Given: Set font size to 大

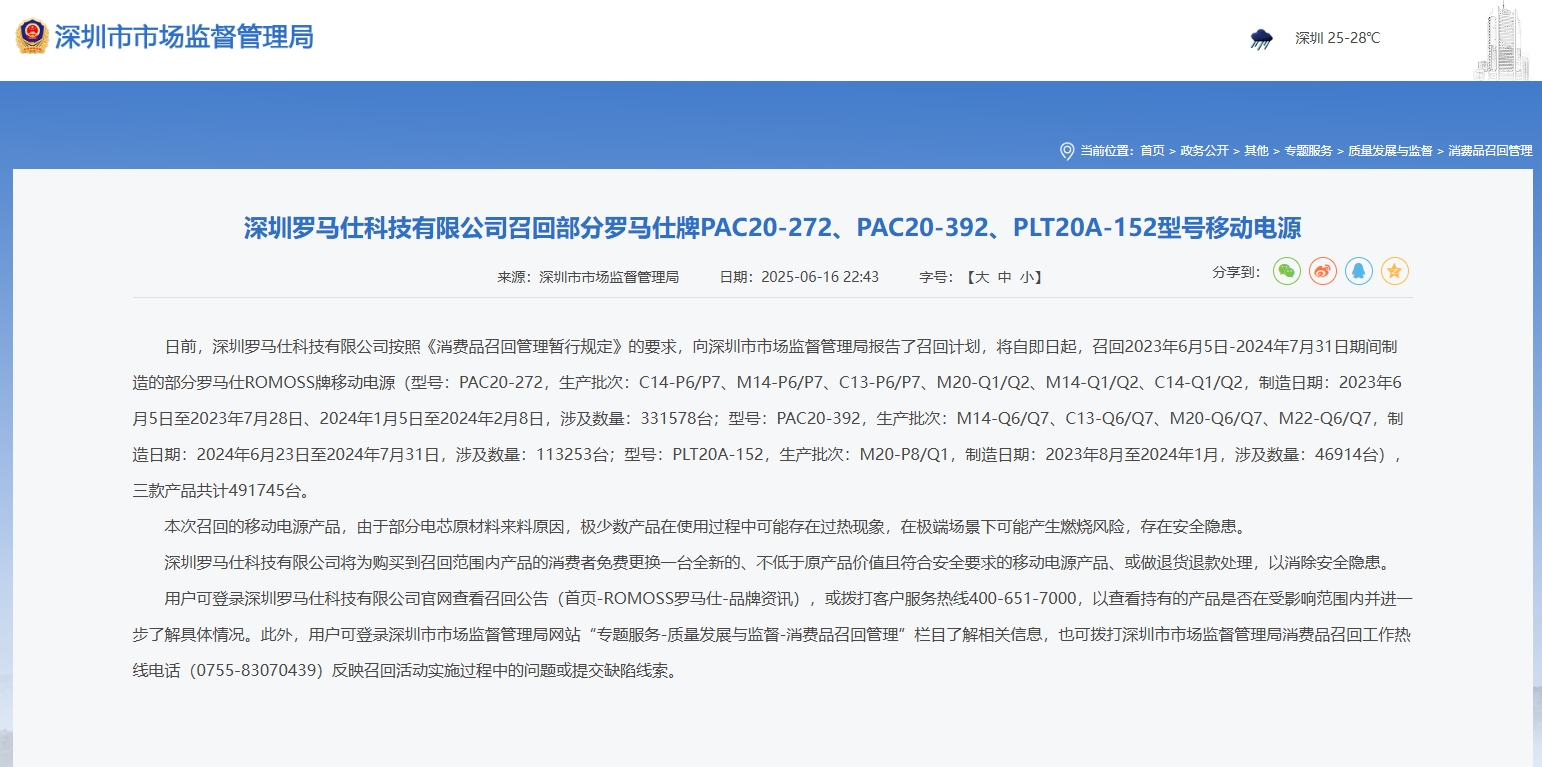Looking at the screenshot, I should [982, 277].
